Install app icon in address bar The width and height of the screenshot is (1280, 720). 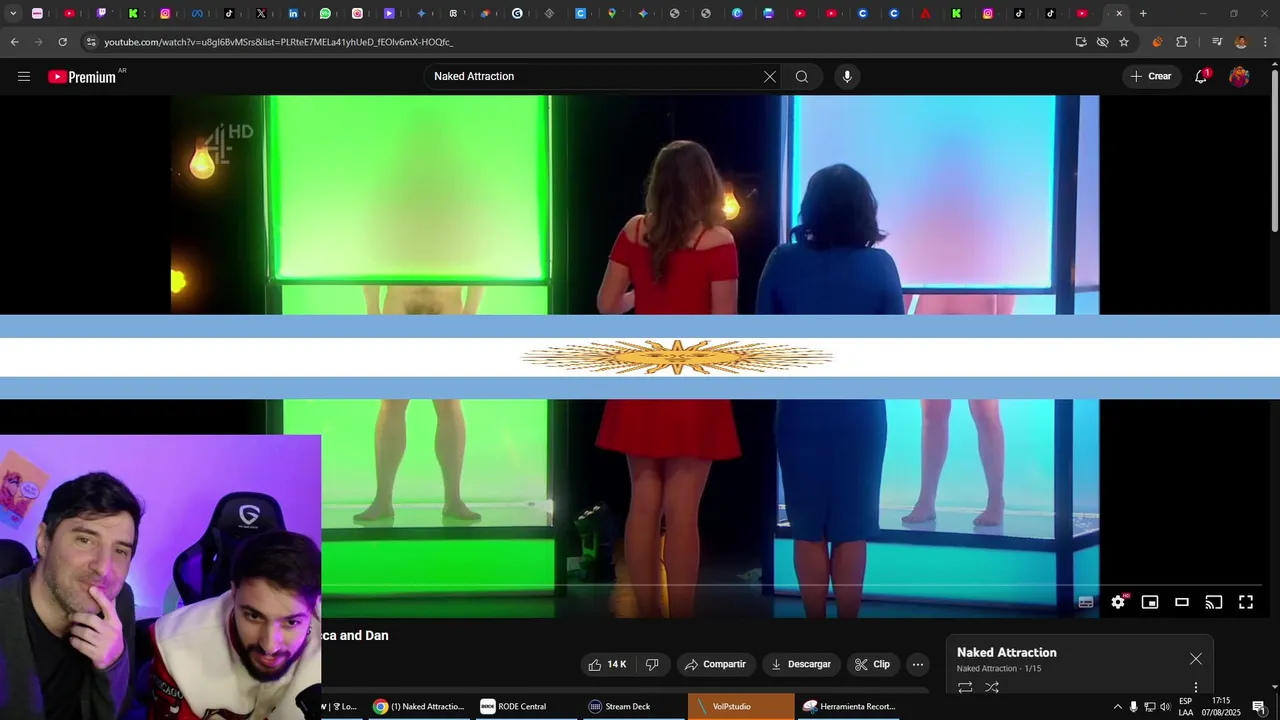tap(1081, 42)
